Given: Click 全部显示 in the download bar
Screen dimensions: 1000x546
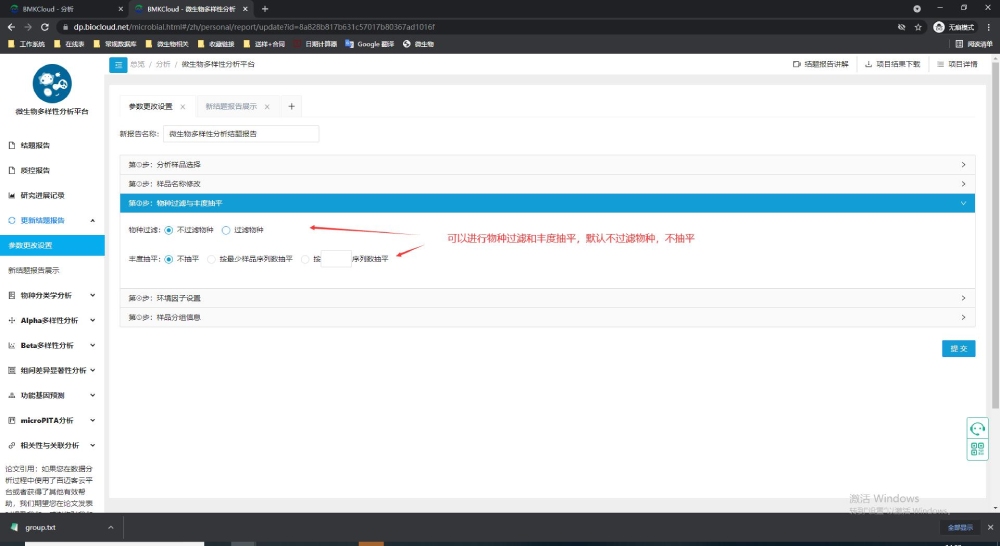Looking at the screenshot, I should (959, 527).
